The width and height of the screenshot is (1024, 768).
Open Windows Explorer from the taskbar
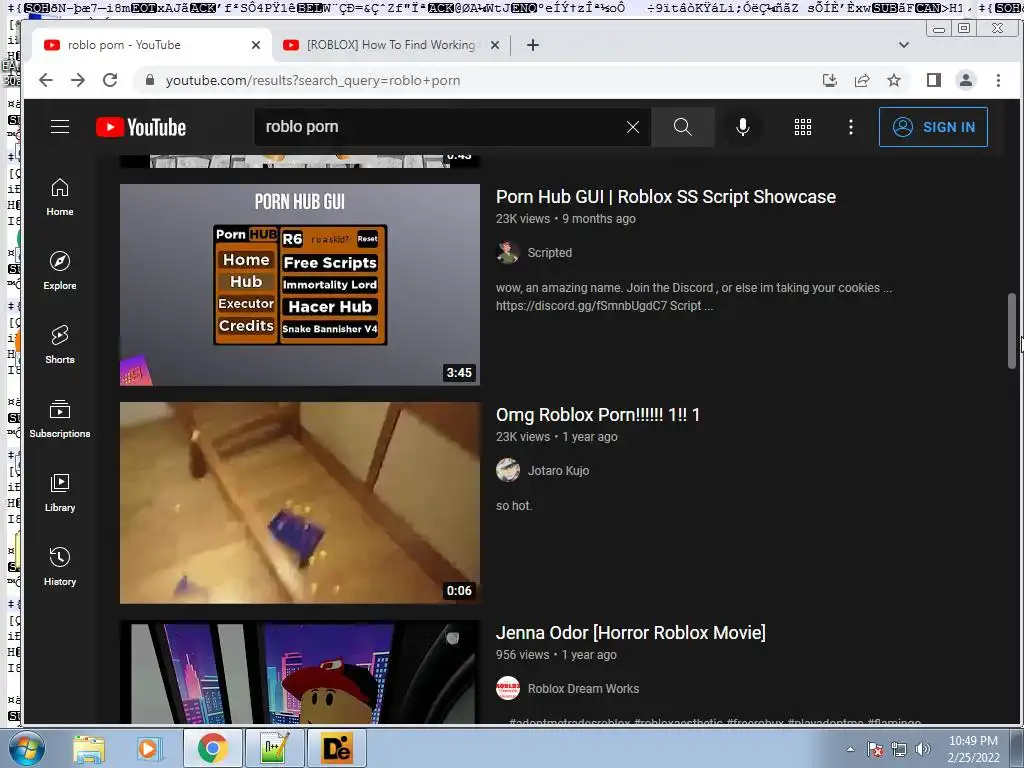[x=89, y=748]
